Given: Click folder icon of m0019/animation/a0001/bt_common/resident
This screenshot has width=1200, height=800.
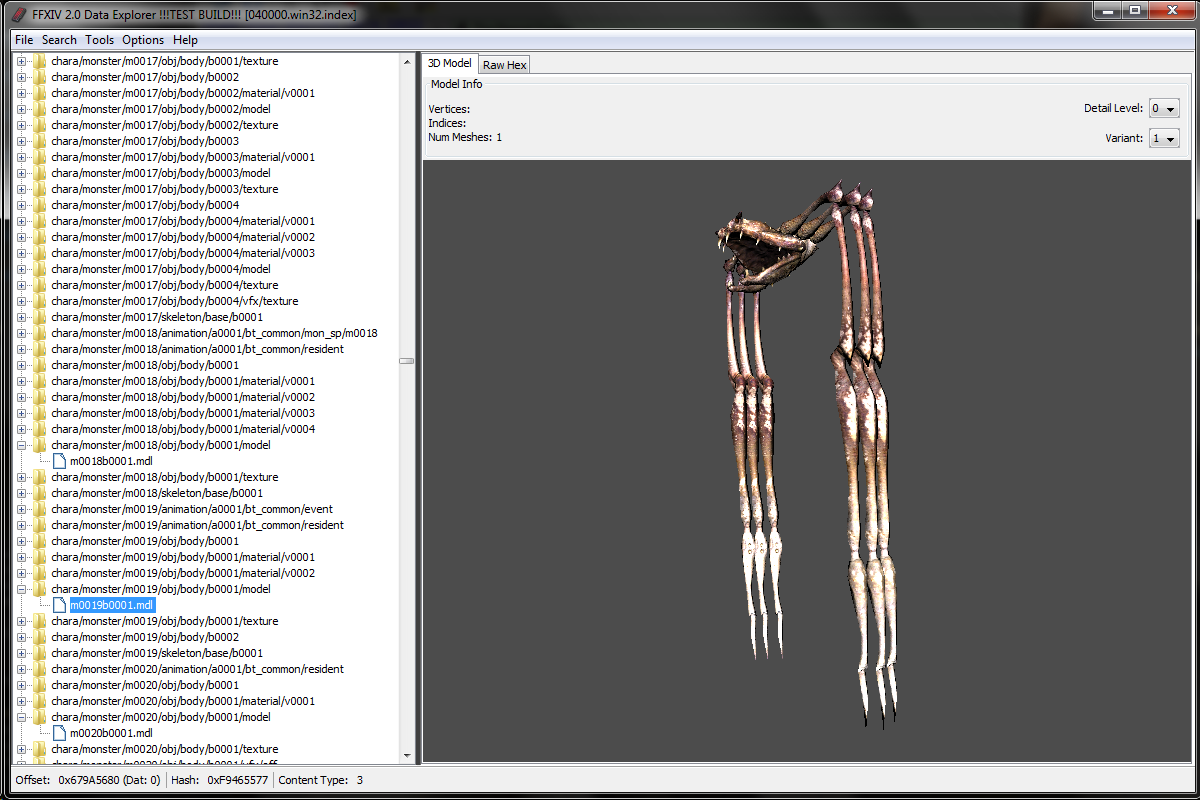Looking at the screenshot, I should click(x=40, y=525).
